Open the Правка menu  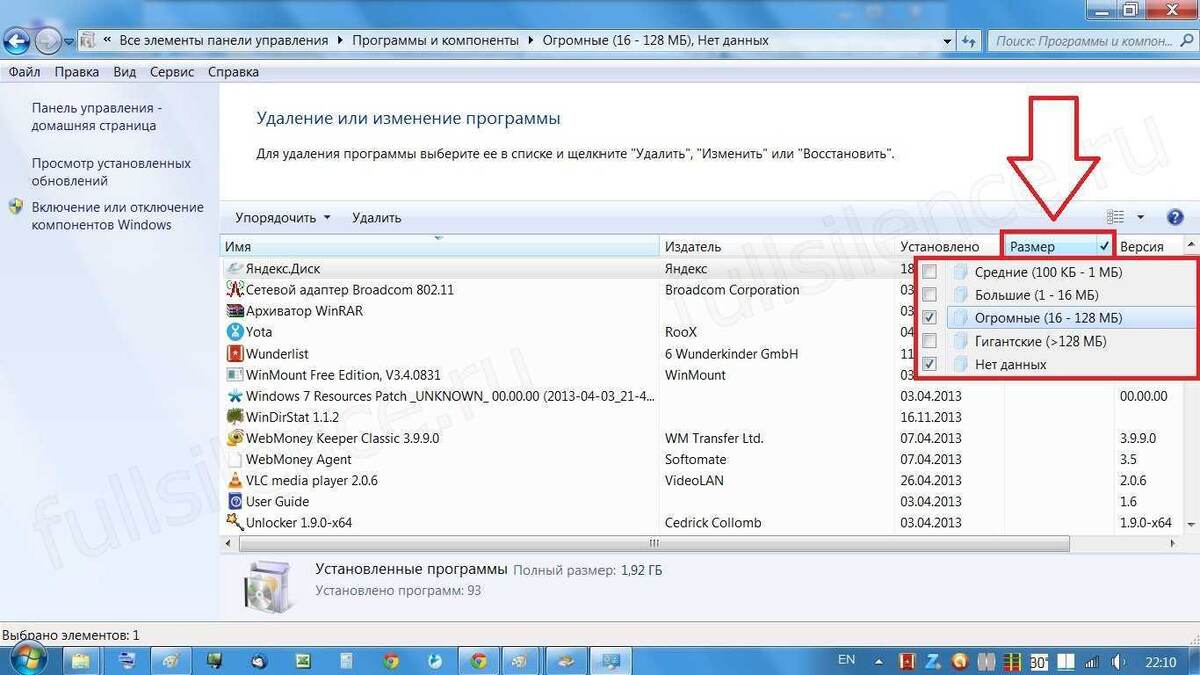pyautogui.click(x=77, y=72)
